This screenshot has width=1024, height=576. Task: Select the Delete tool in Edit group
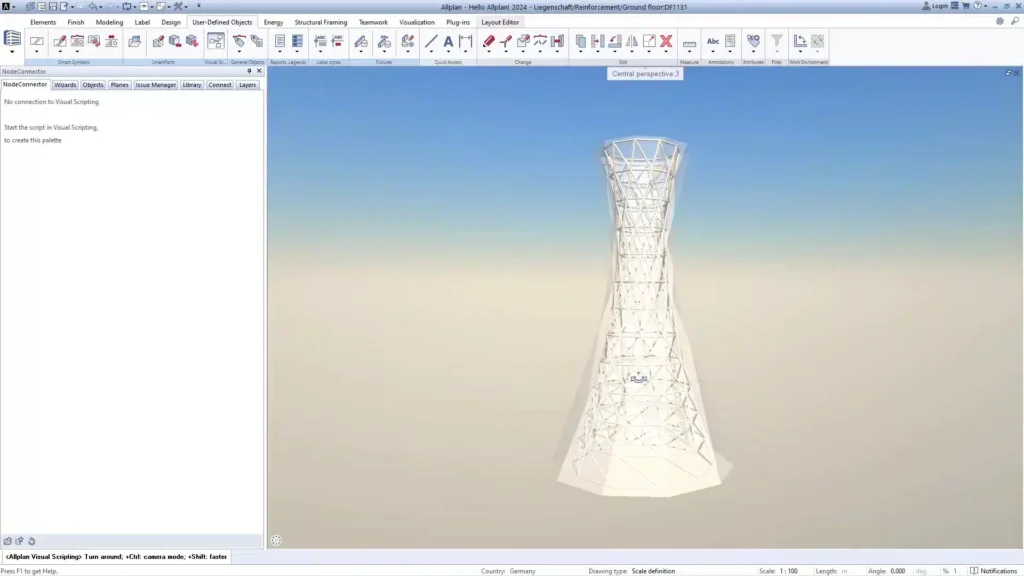(x=665, y=40)
